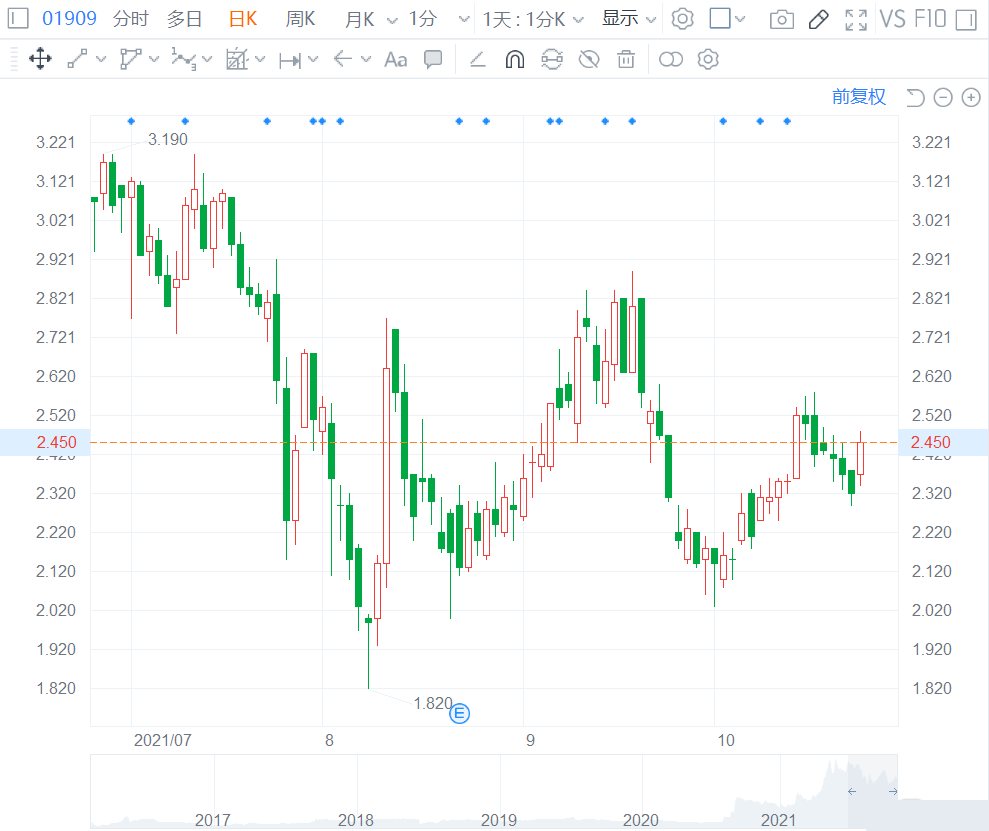Delete drawings with trash icon
This screenshot has height=831, width=989.
click(626, 59)
